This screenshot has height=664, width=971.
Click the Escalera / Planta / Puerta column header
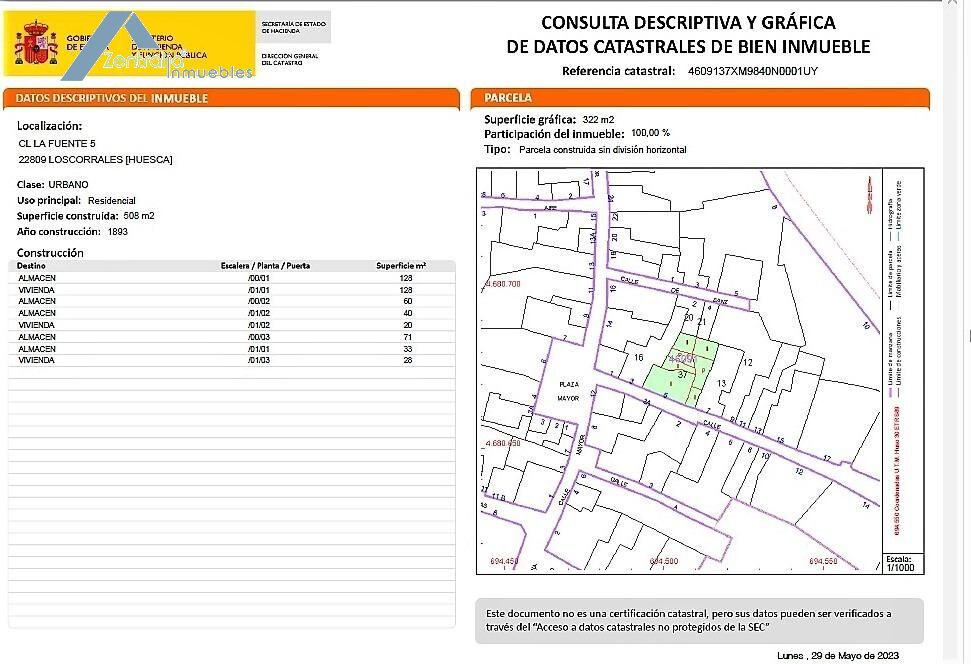tap(265, 266)
